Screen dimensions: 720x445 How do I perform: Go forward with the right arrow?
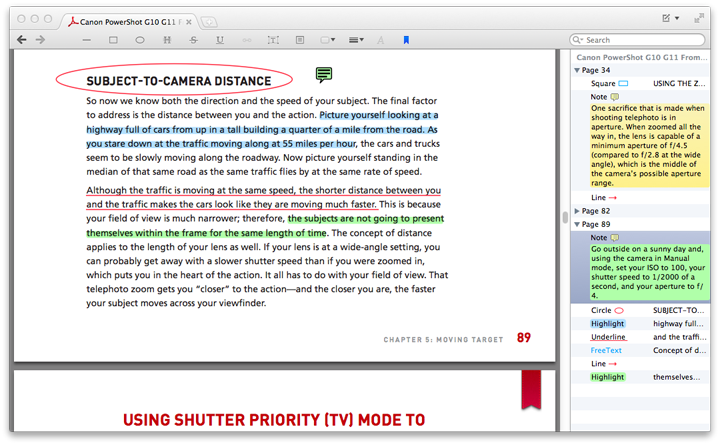pos(40,40)
